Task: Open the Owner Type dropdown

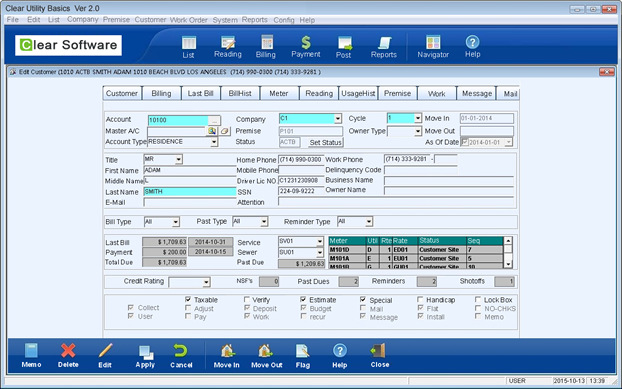Action: [418, 131]
